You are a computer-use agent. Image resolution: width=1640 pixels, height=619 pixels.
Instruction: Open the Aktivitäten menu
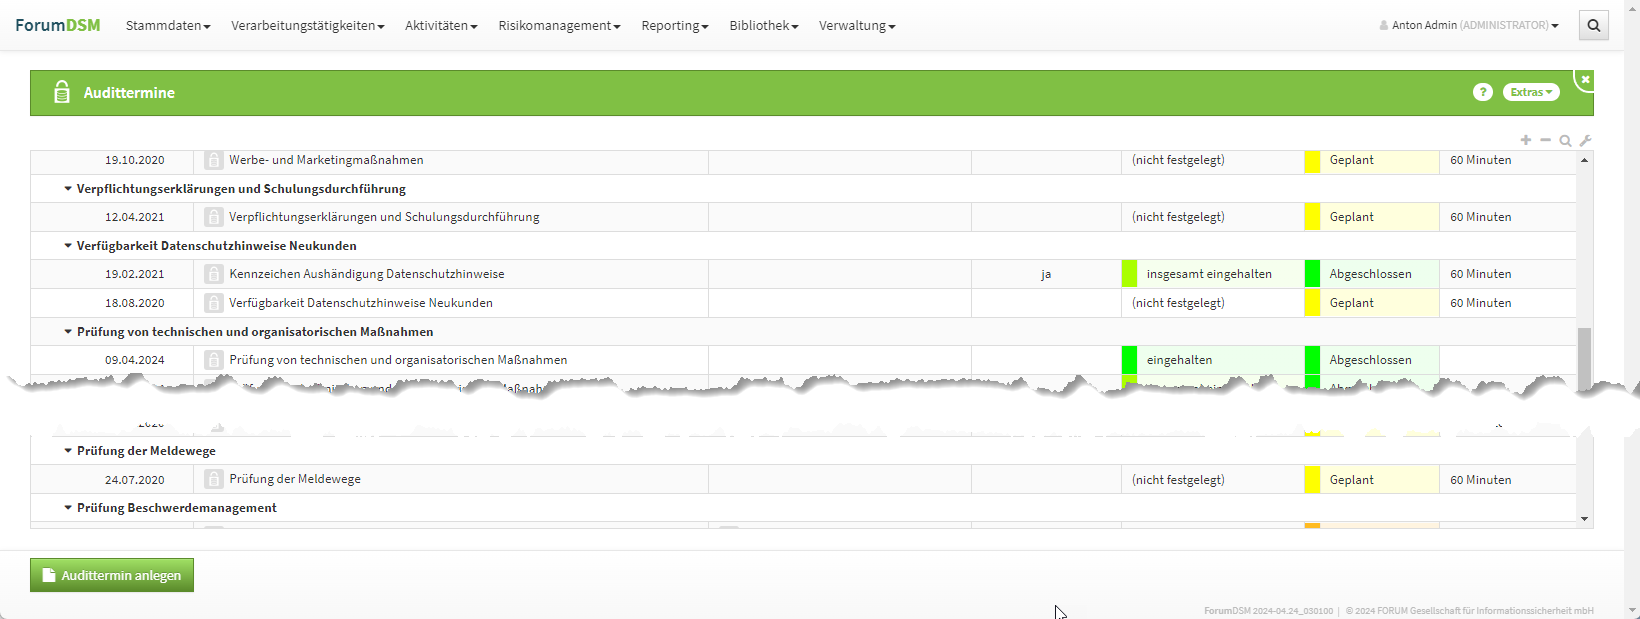coord(441,26)
